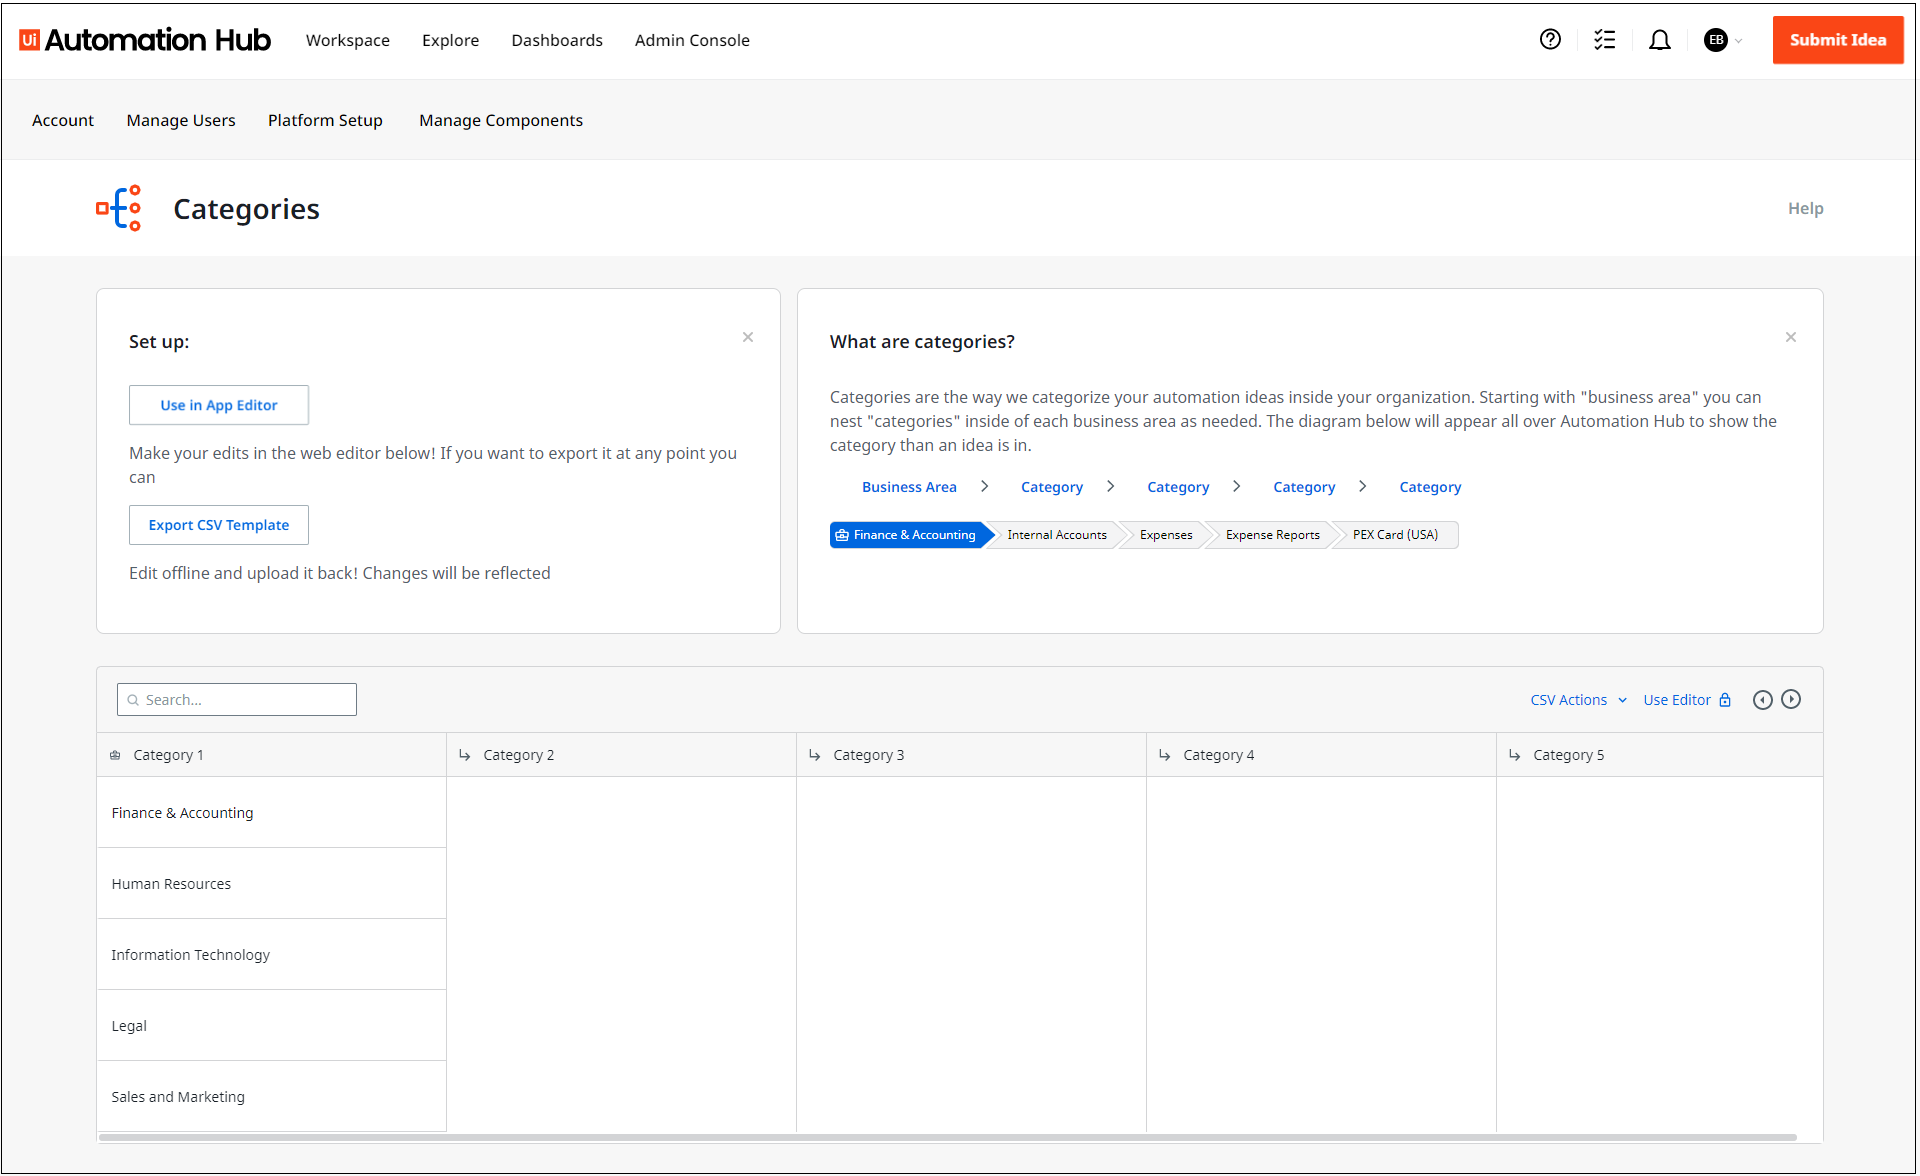Click the lock icon beside Use Editor
The image size is (1920, 1176).
click(1725, 700)
